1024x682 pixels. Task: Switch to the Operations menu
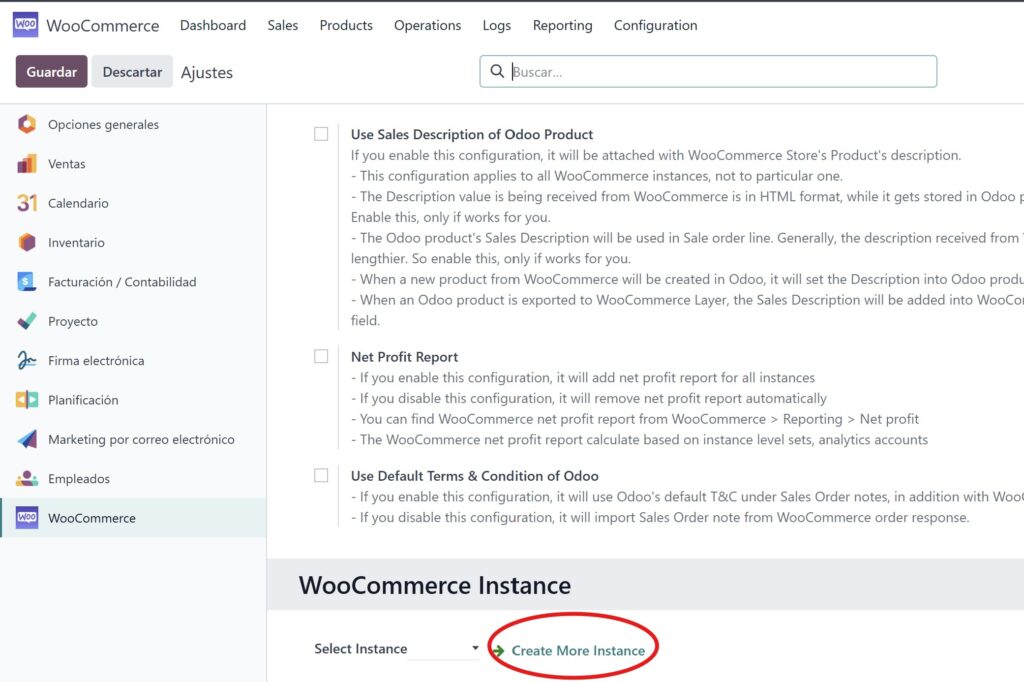(x=427, y=25)
